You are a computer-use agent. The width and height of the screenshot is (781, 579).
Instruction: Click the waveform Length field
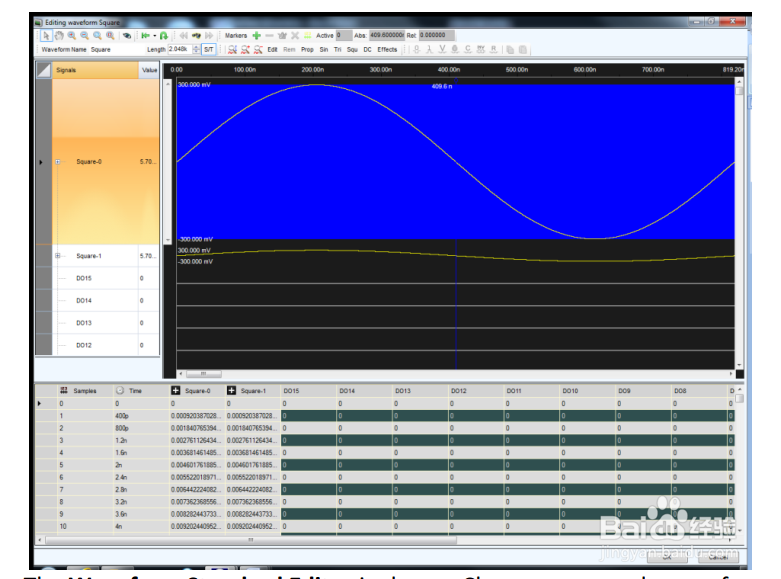click(x=179, y=49)
